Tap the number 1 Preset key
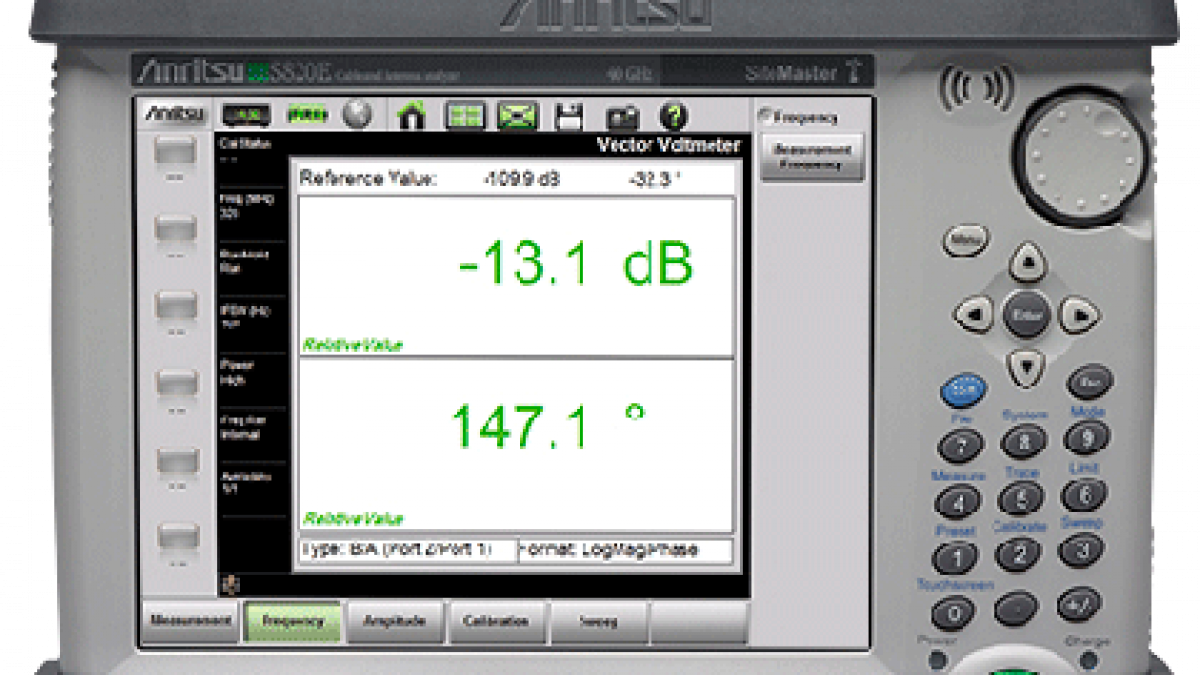1200x675 pixels. click(956, 558)
